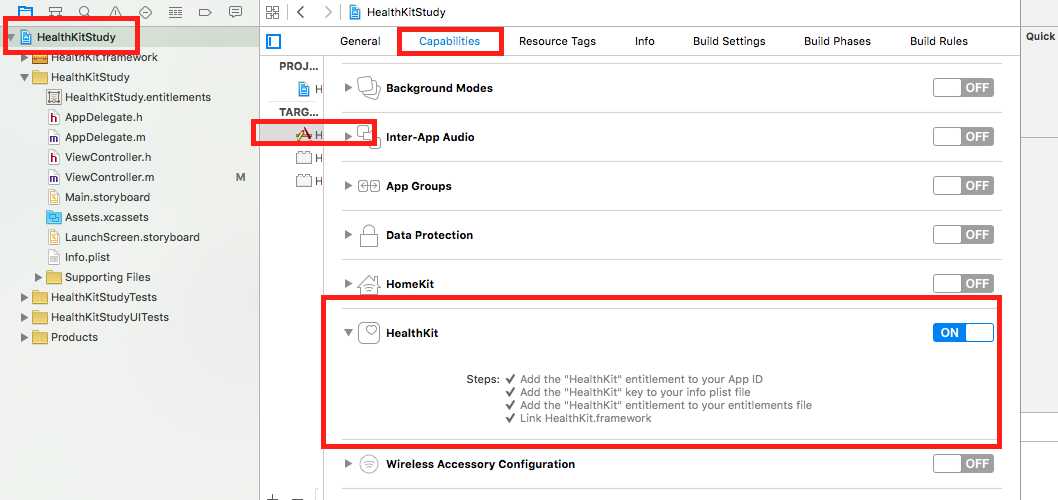Open the project navigator folder icon
The width and height of the screenshot is (1058, 500).
click(x=25, y=10)
